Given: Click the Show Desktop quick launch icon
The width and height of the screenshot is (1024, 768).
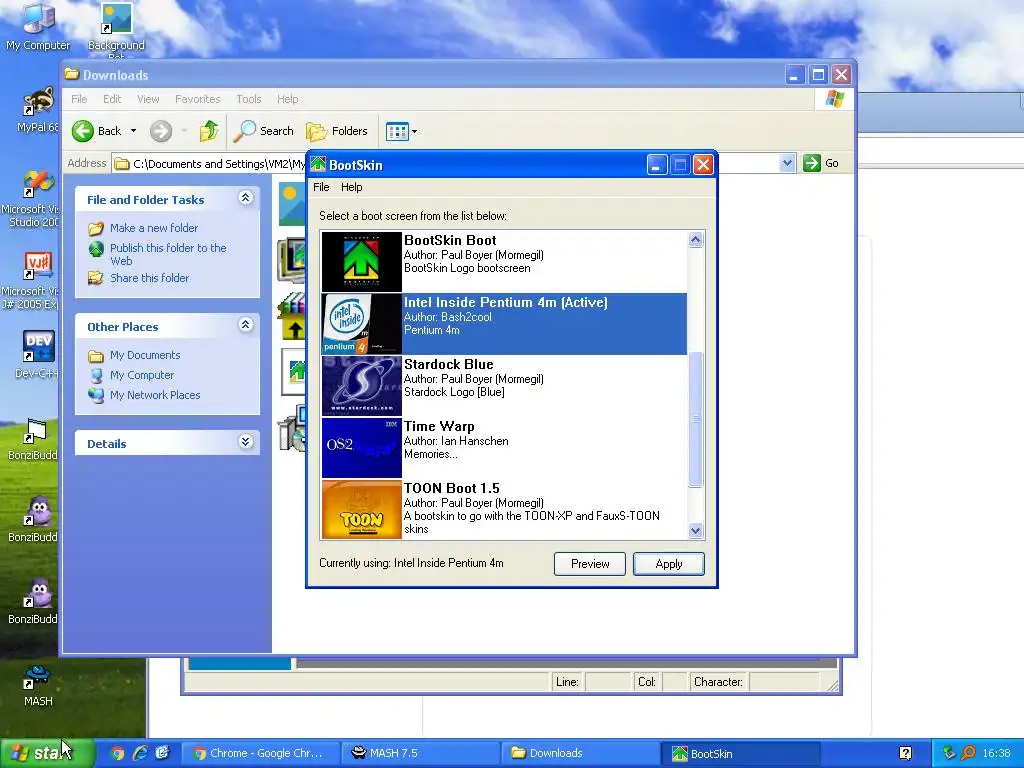Looking at the screenshot, I should click(x=162, y=753).
